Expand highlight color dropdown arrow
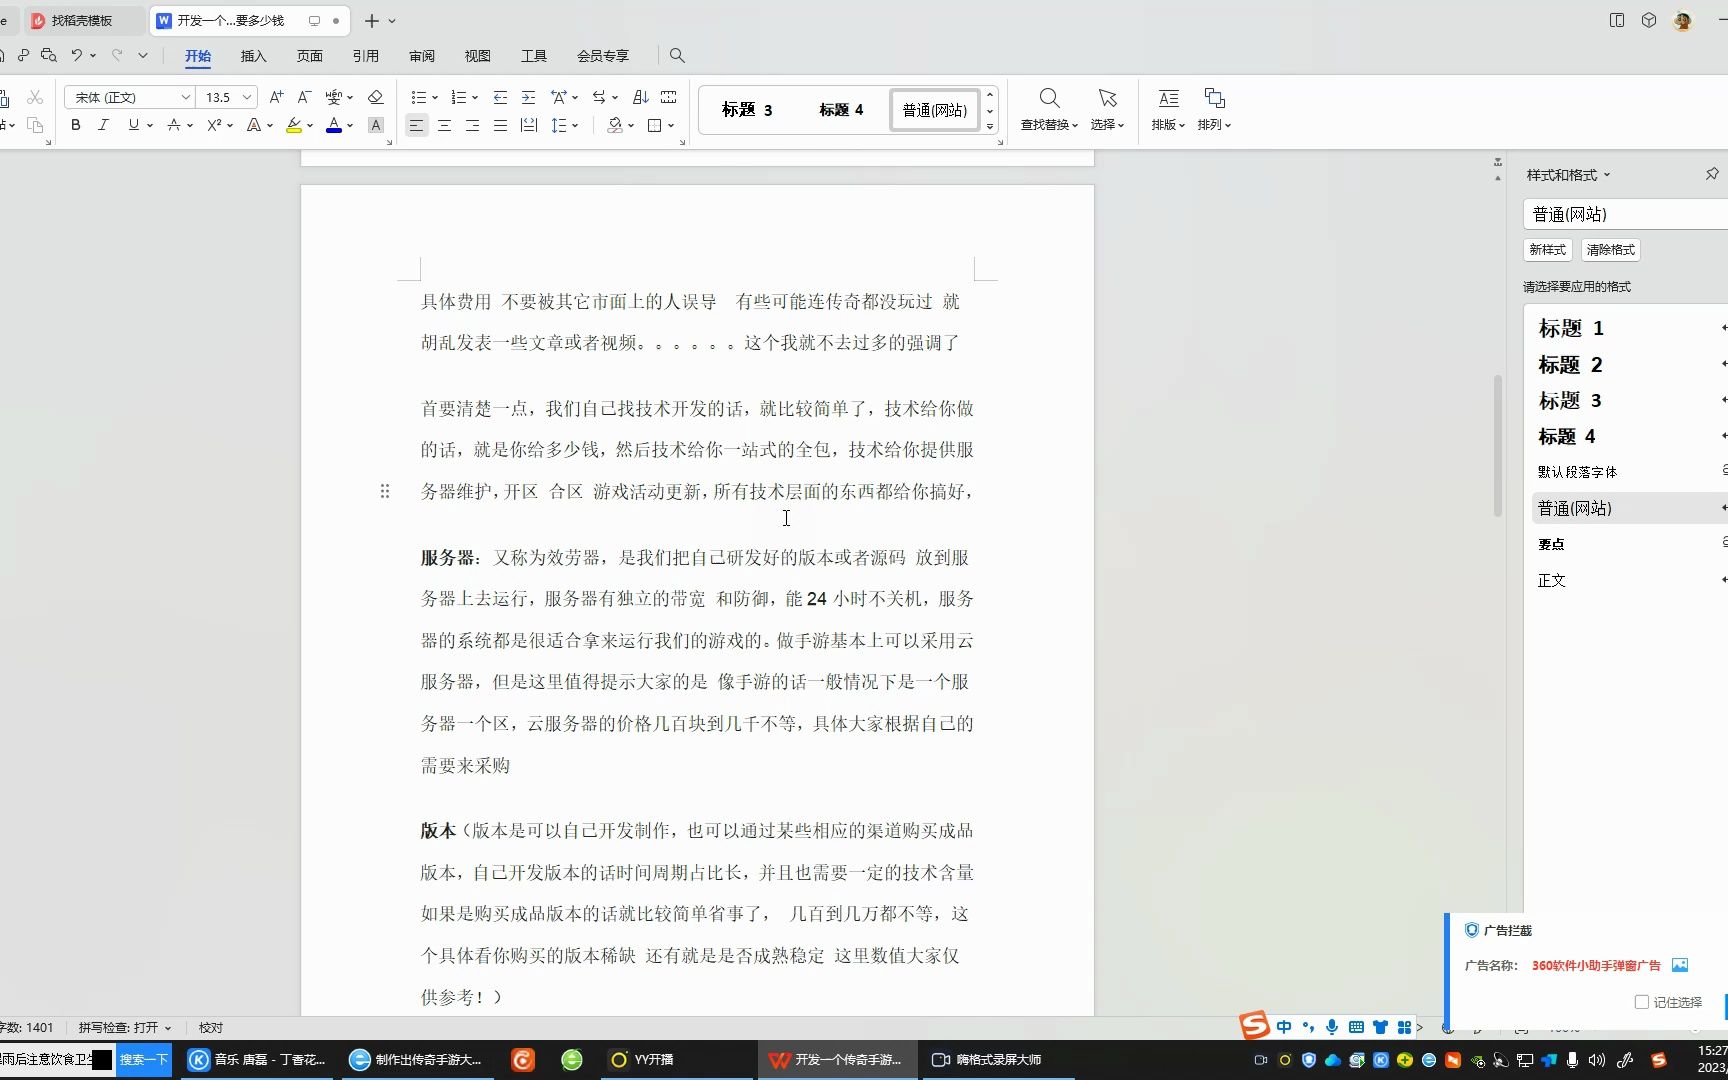This screenshot has height=1080, width=1728. pyautogui.click(x=310, y=126)
